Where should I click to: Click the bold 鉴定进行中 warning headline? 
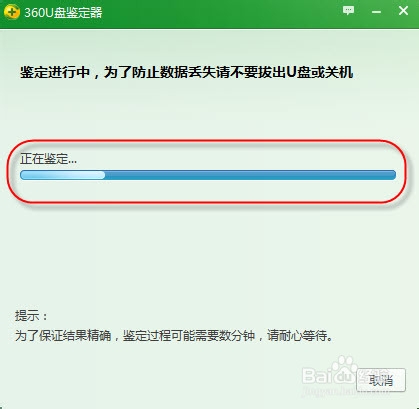pyautogui.click(x=55, y=72)
